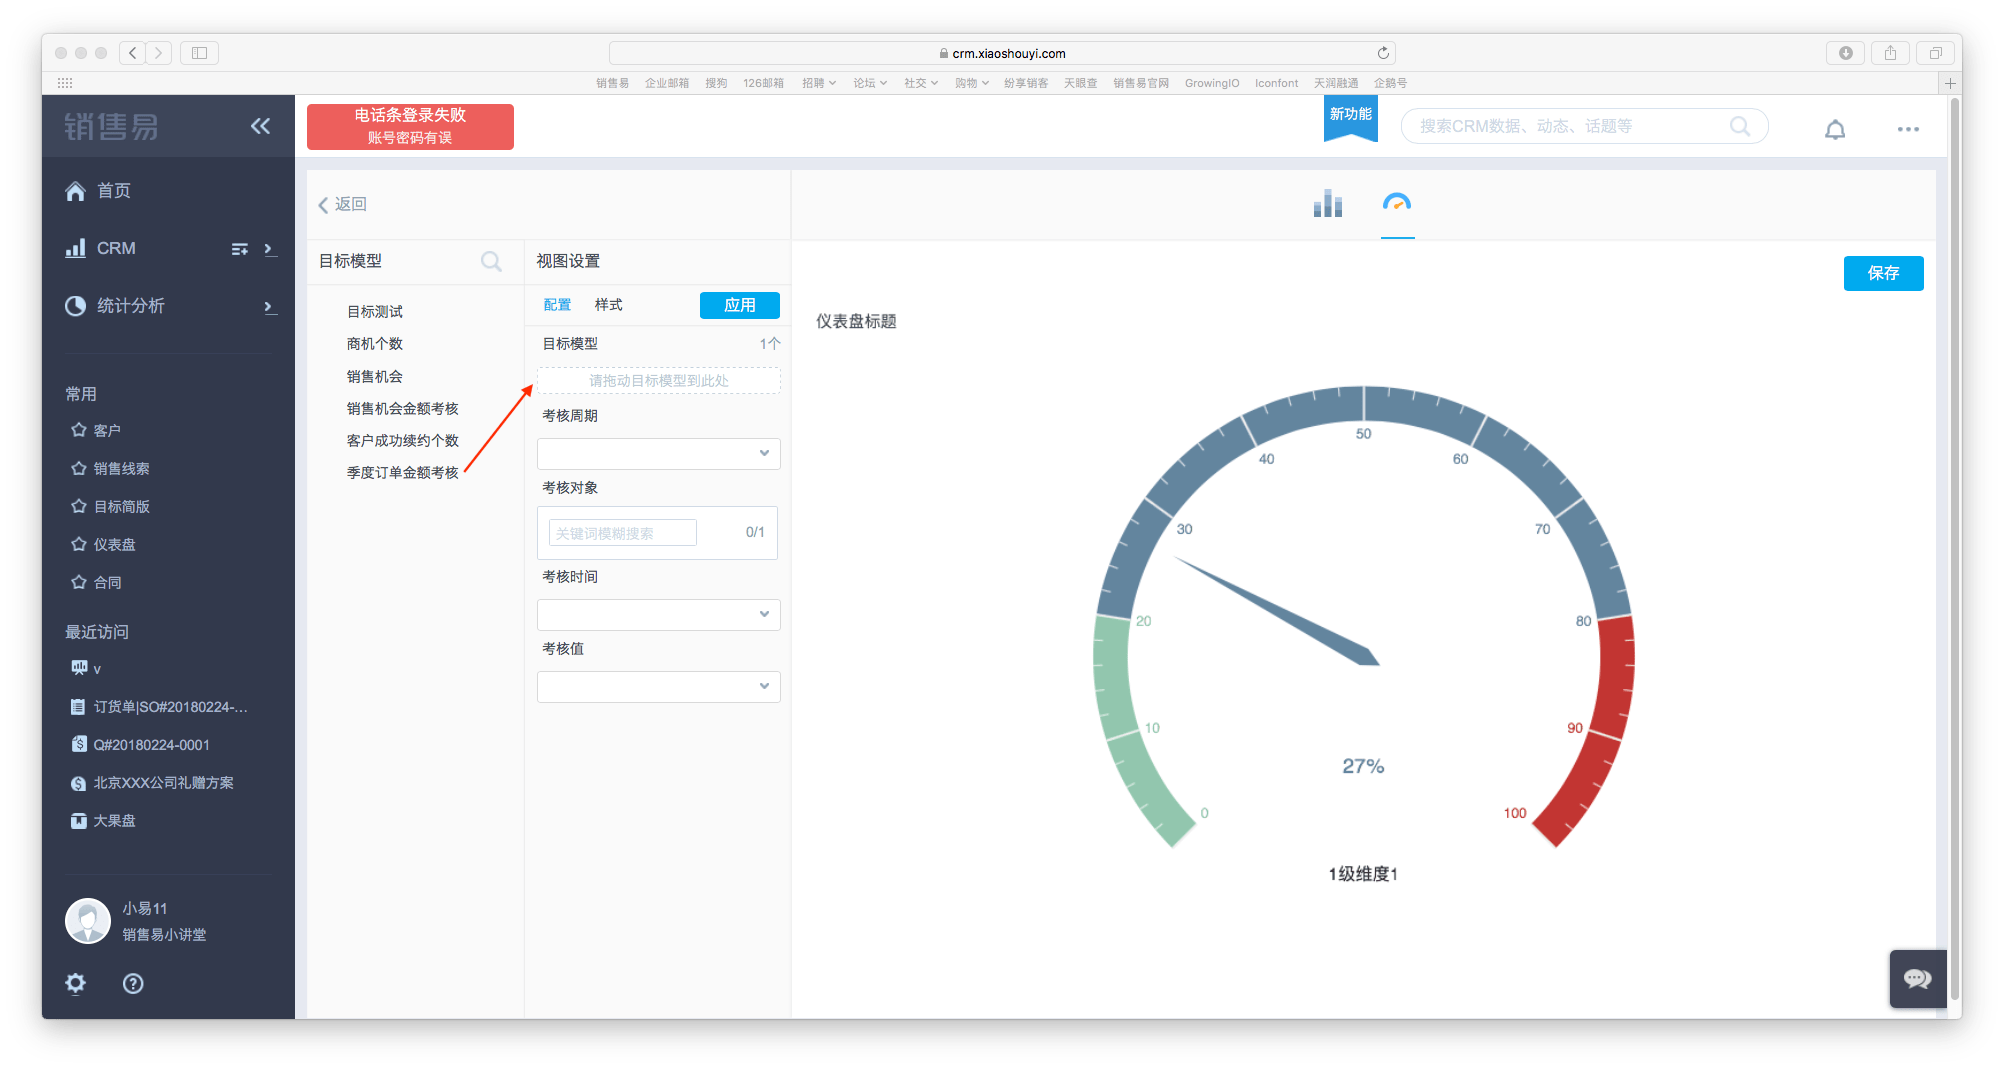2004x1069 pixels.
Task: Select 季度订单金额考核 in the model list
Action: click(402, 473)
